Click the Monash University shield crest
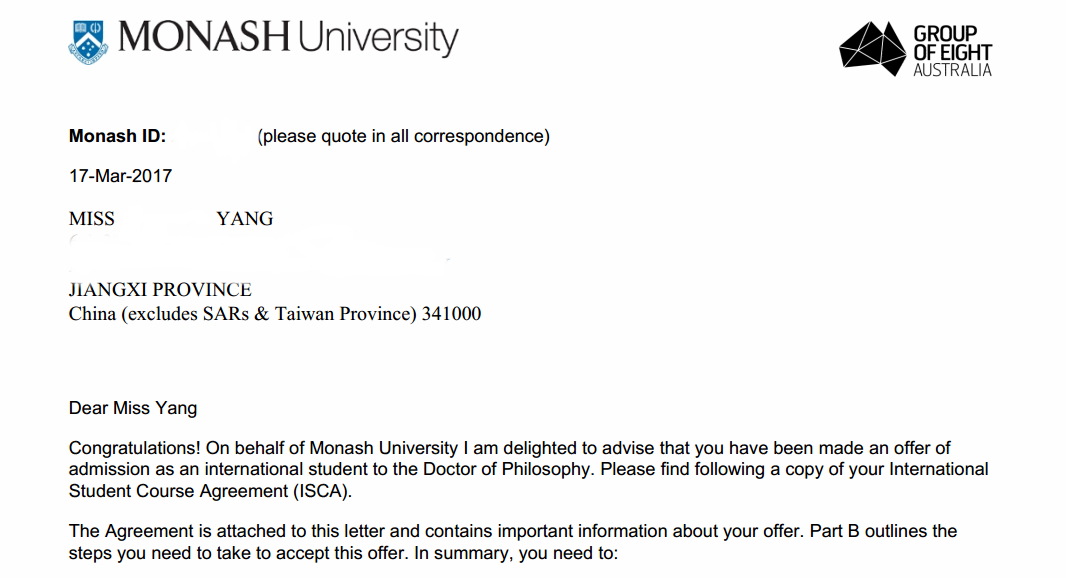 88,42
